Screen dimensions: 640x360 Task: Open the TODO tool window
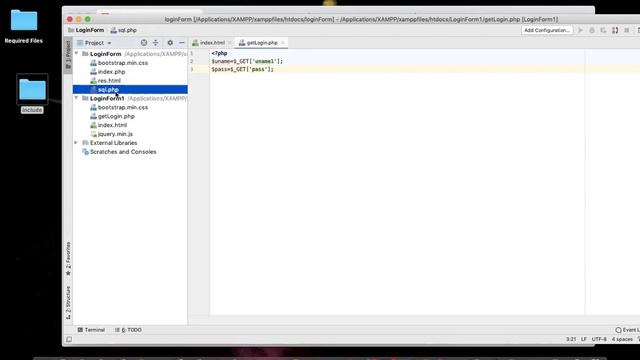click(128, 330)
